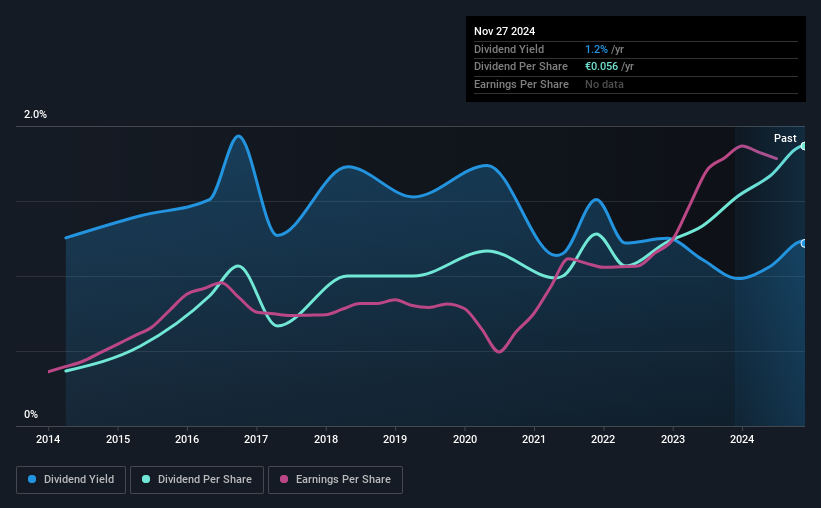Click the blue Dividend Yield legend dot
Image resolution: width=821 pixels, height=508 pixels.
click(x=32, y=479)
